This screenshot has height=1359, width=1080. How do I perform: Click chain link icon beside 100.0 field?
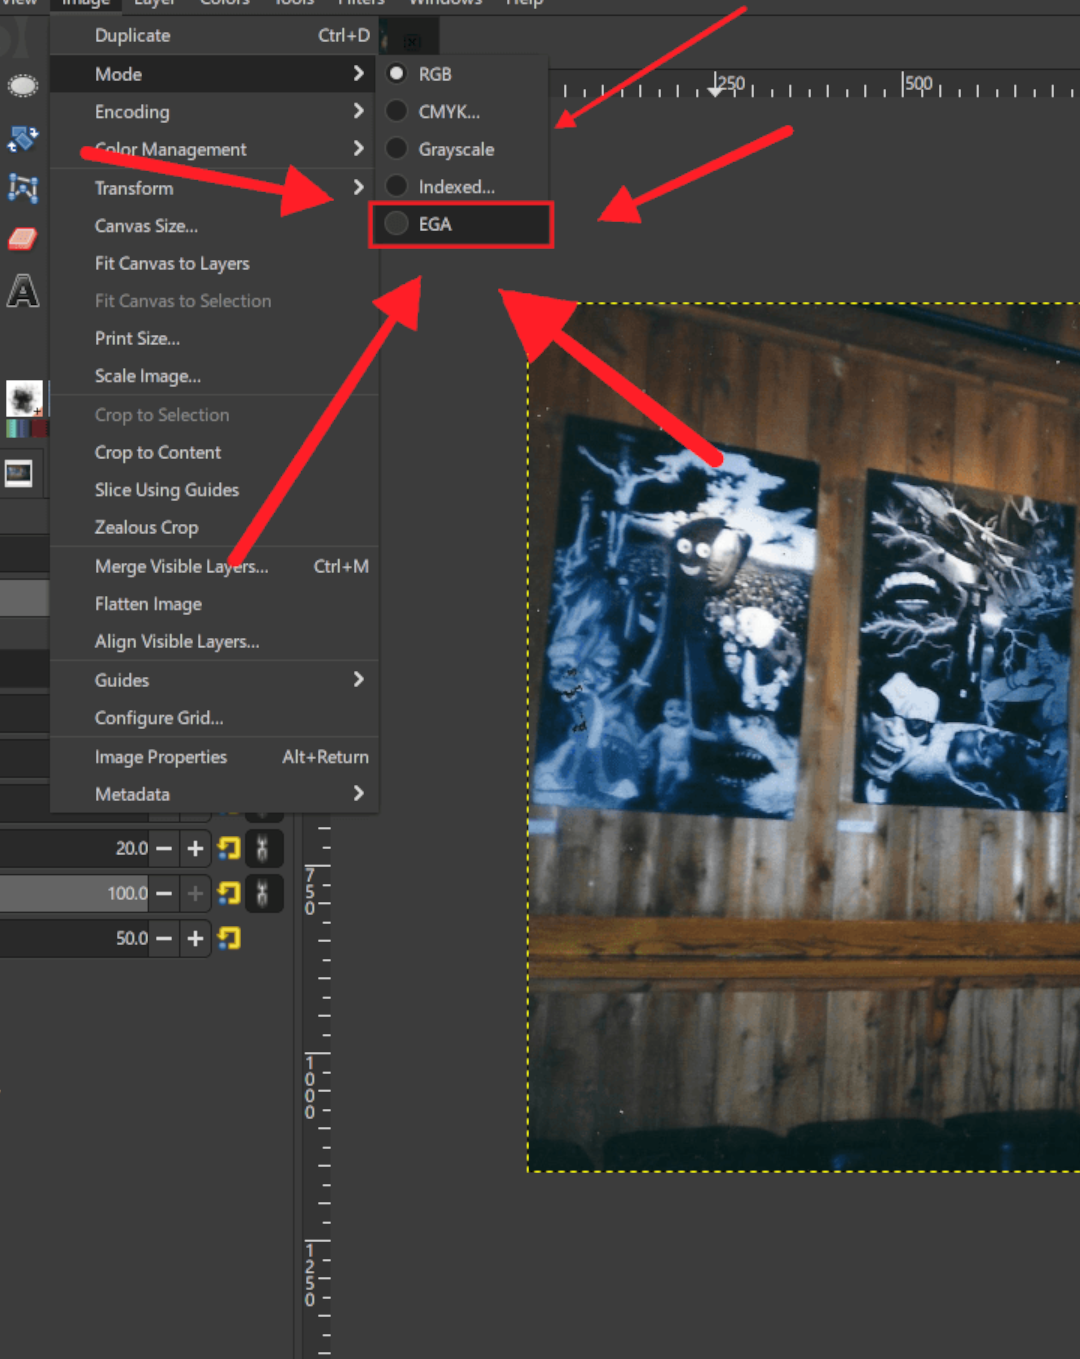pos(262,893)
